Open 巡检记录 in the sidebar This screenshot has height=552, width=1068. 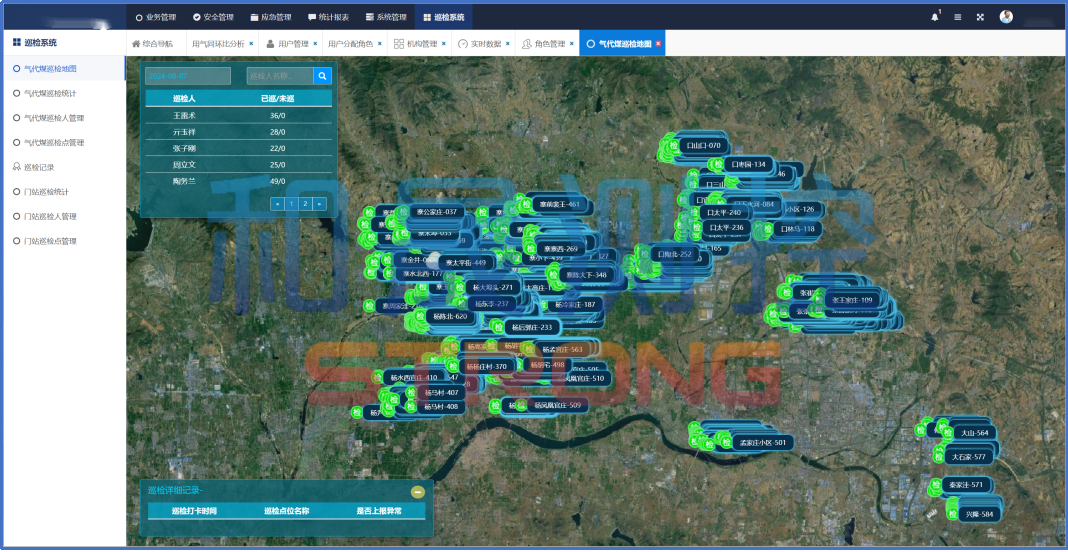65,167
